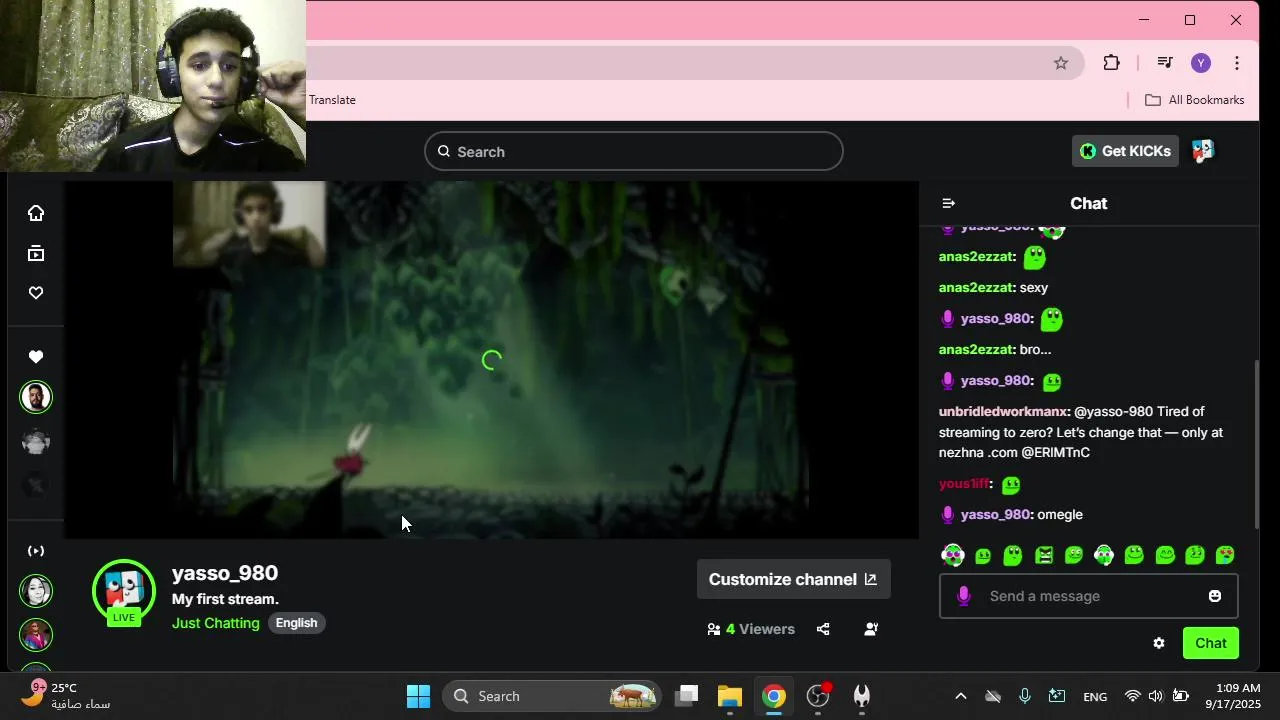
Task: Open the greyed-out offline channel avatar below the bearded man
Action: [x=36, y=442]
